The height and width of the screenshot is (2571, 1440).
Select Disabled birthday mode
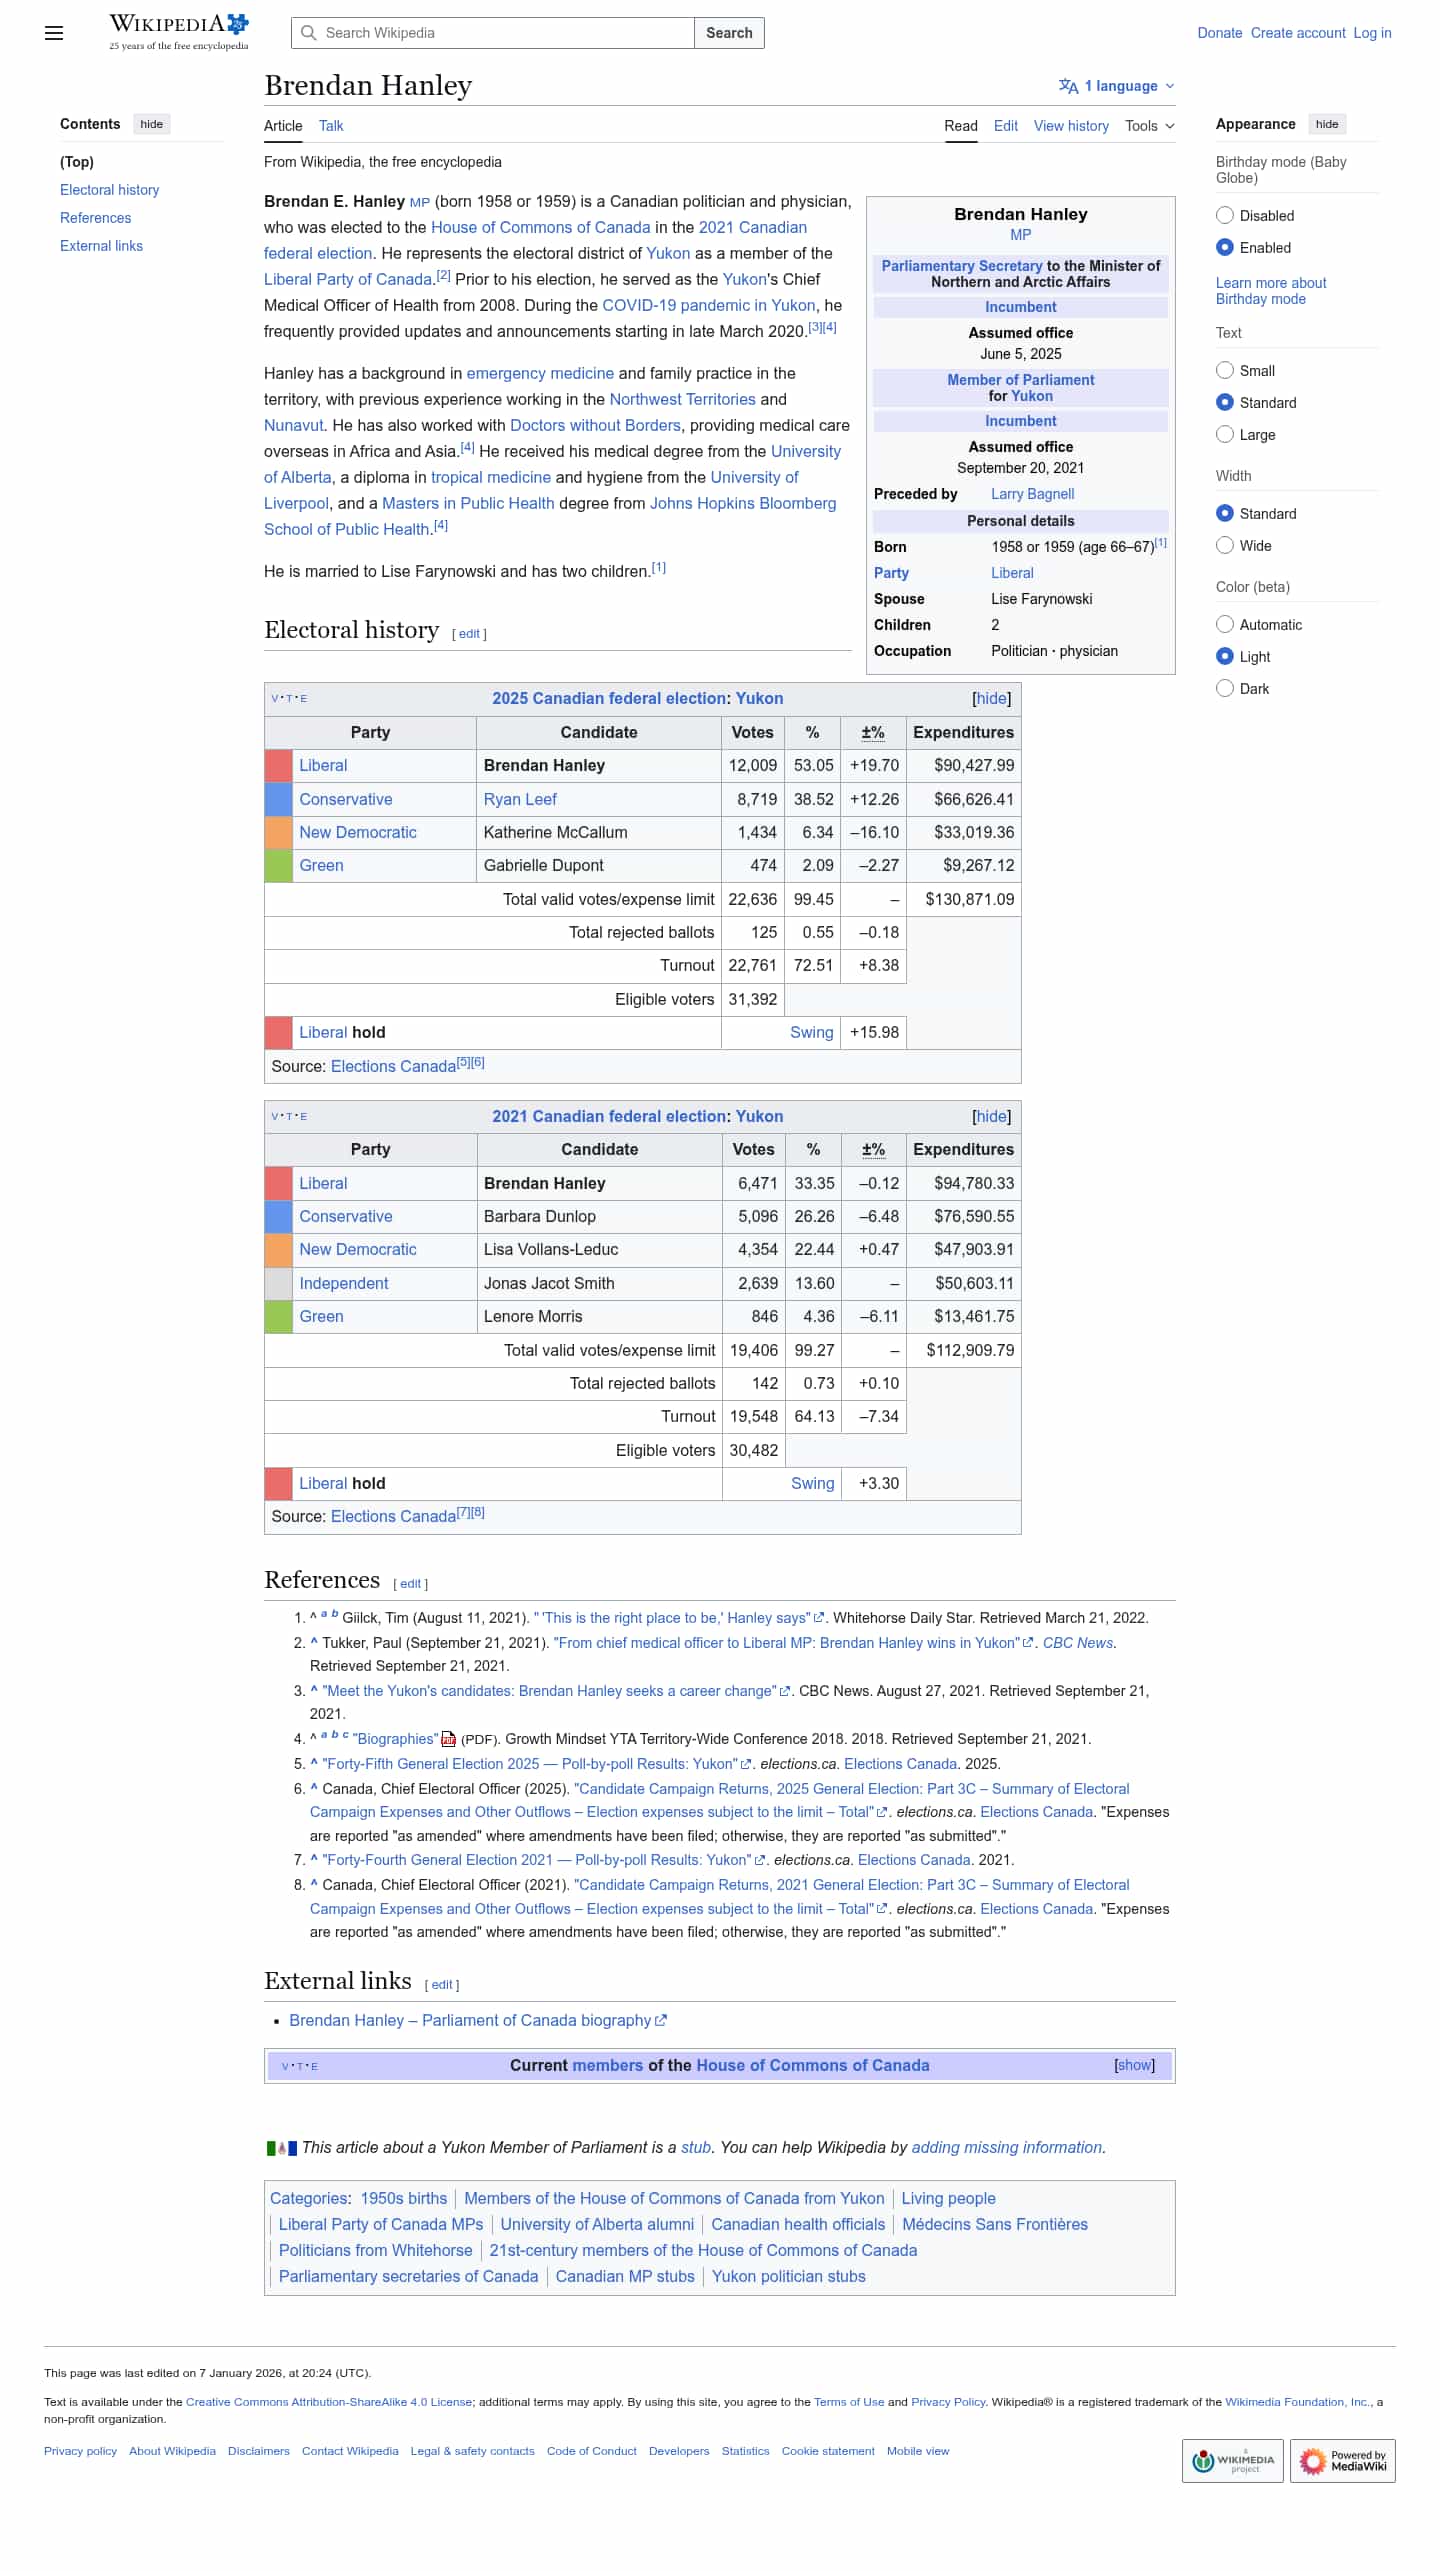click(1225, 215)
